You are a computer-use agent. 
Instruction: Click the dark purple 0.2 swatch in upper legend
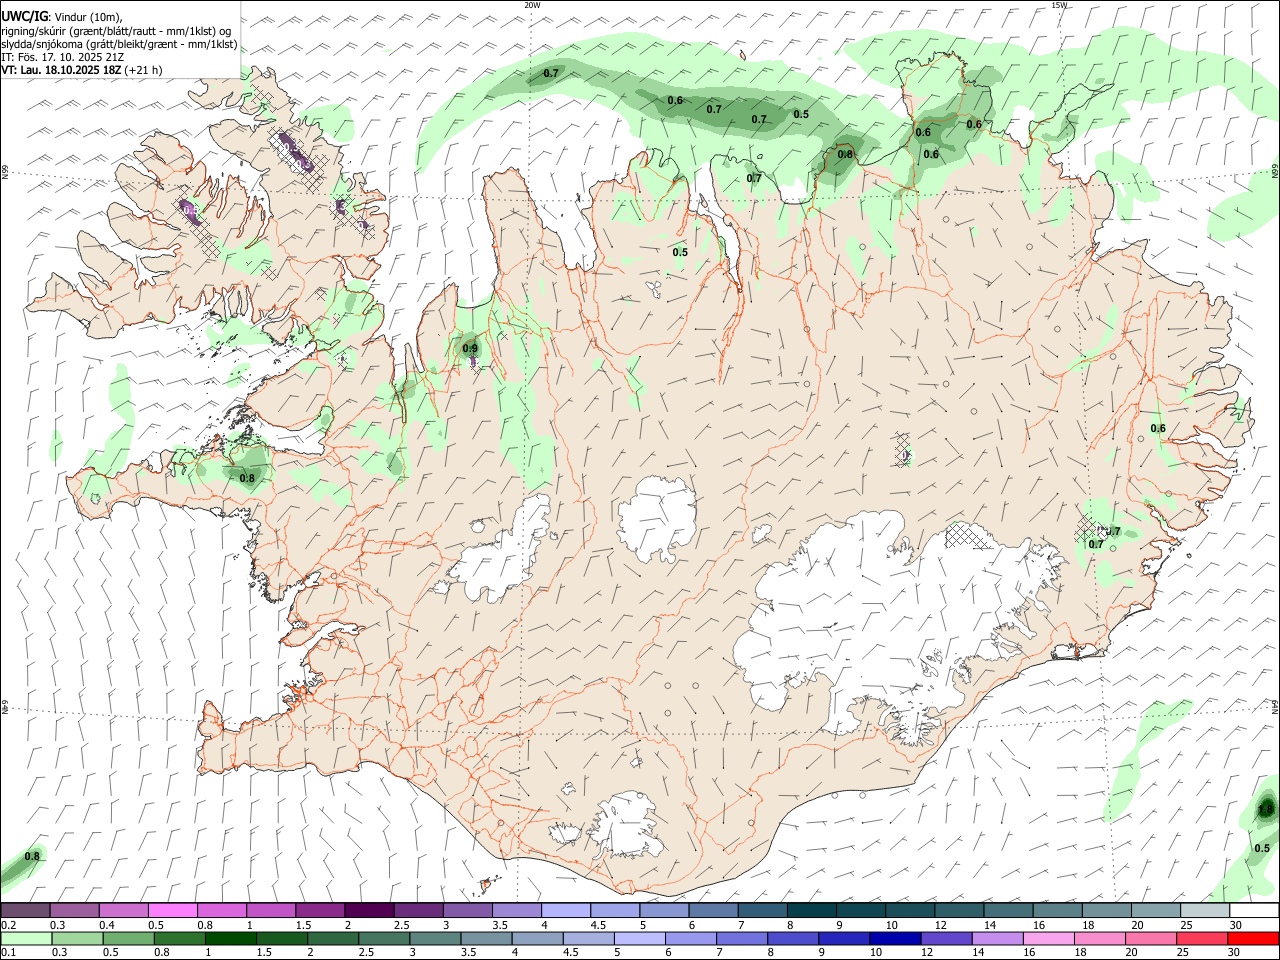coord(25,910)
